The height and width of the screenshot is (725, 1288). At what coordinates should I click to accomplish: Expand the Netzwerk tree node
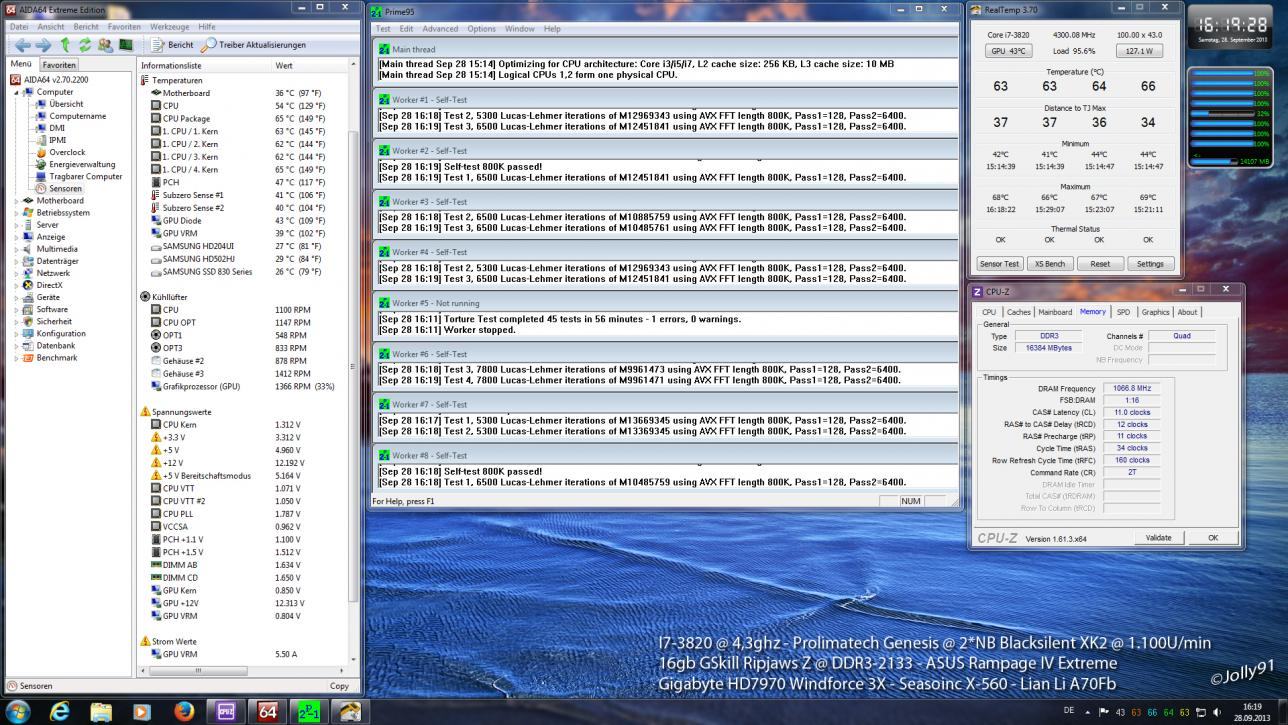(16, 273)
